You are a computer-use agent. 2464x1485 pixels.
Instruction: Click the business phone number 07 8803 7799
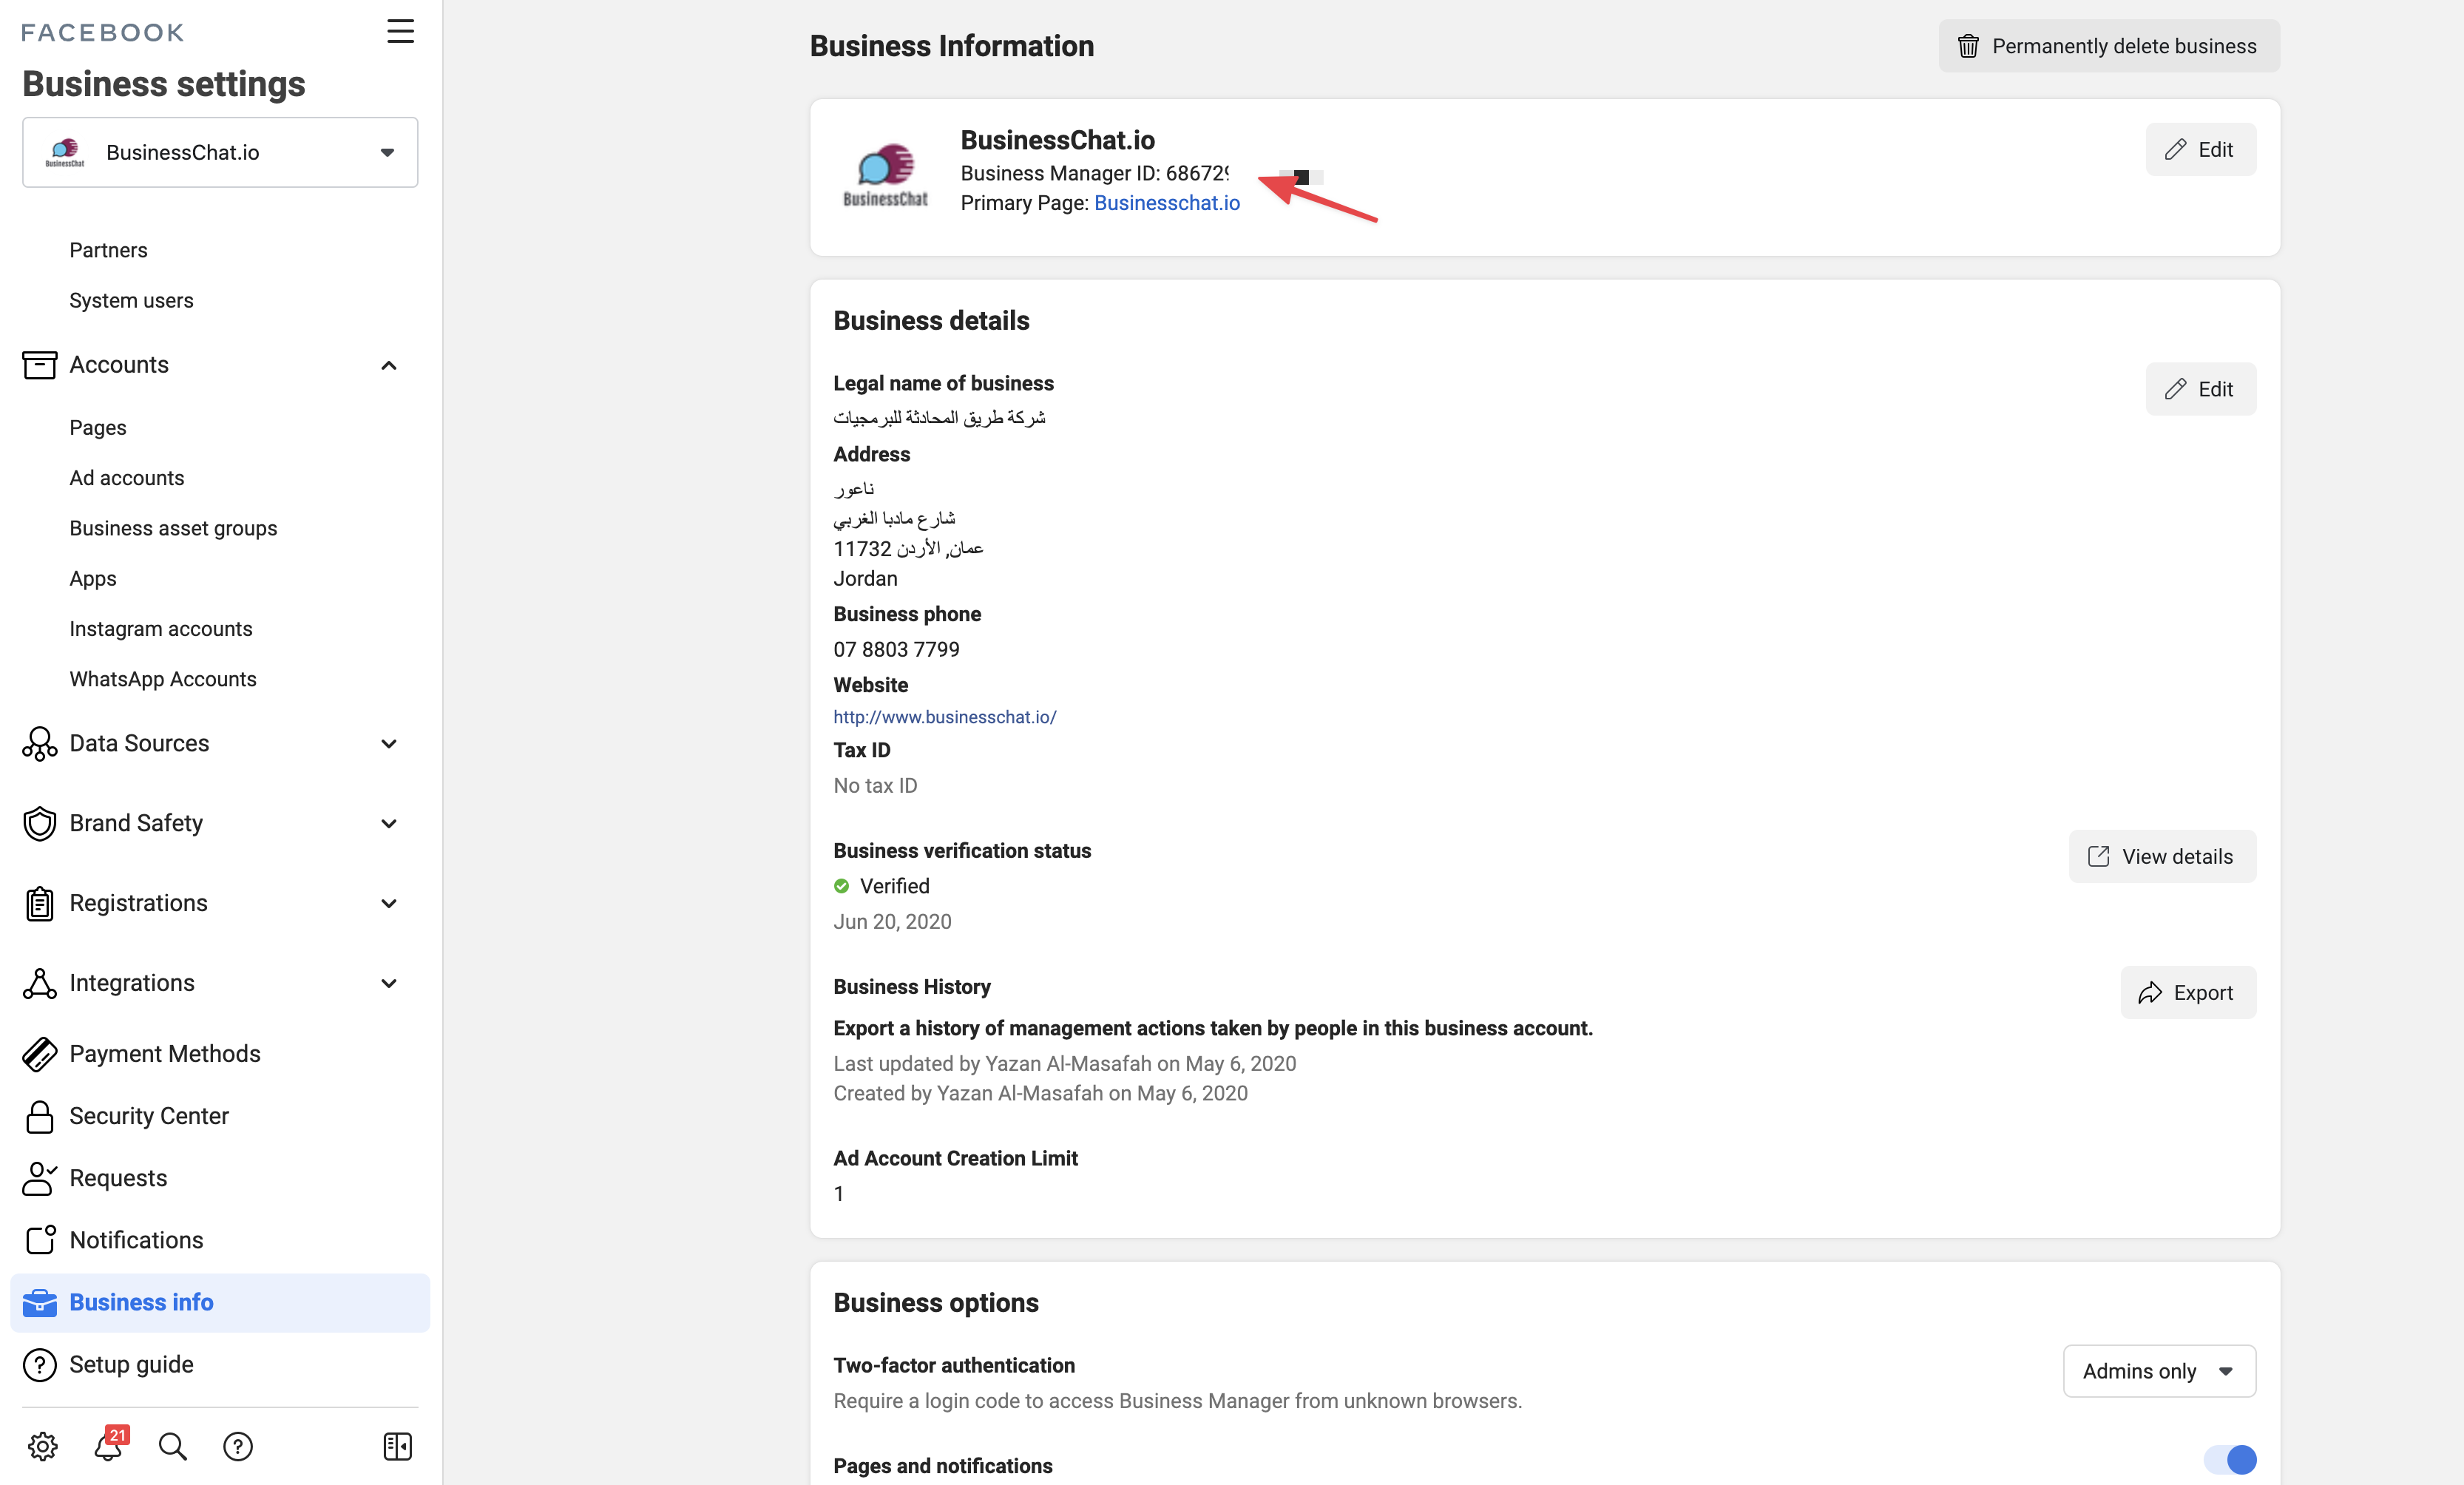(896, 650)
